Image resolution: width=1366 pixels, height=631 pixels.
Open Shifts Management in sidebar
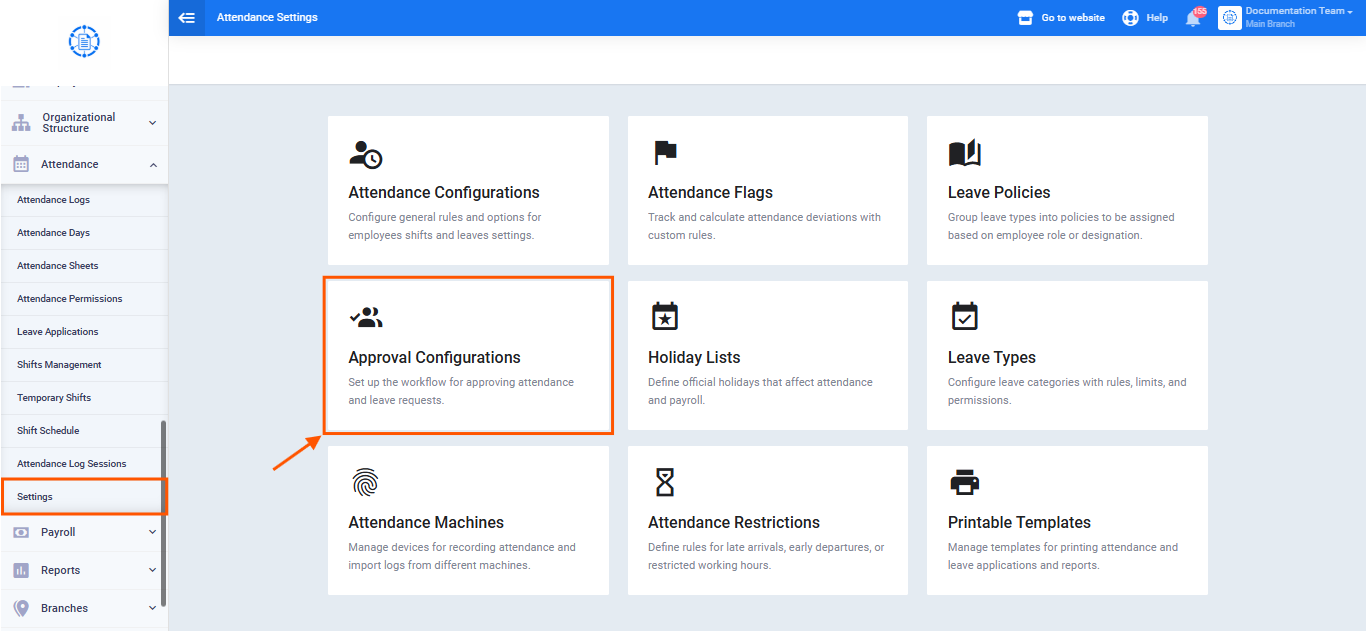pos(84,365)
